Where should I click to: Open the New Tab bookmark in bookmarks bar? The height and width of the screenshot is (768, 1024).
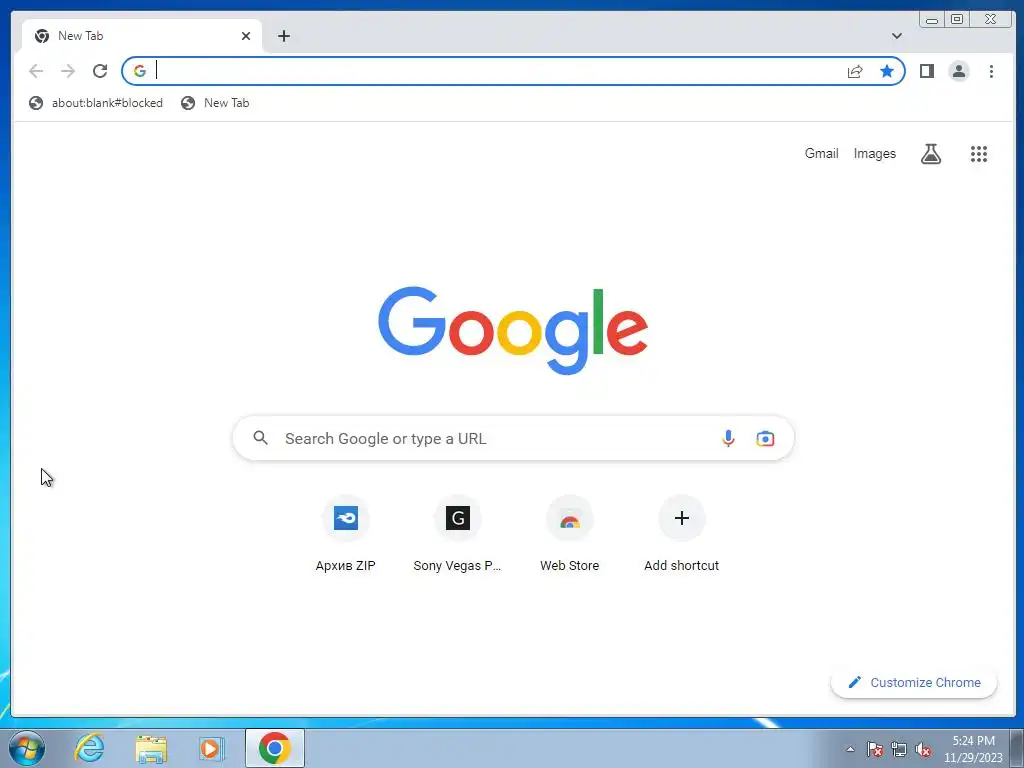[x=216, y=103]
